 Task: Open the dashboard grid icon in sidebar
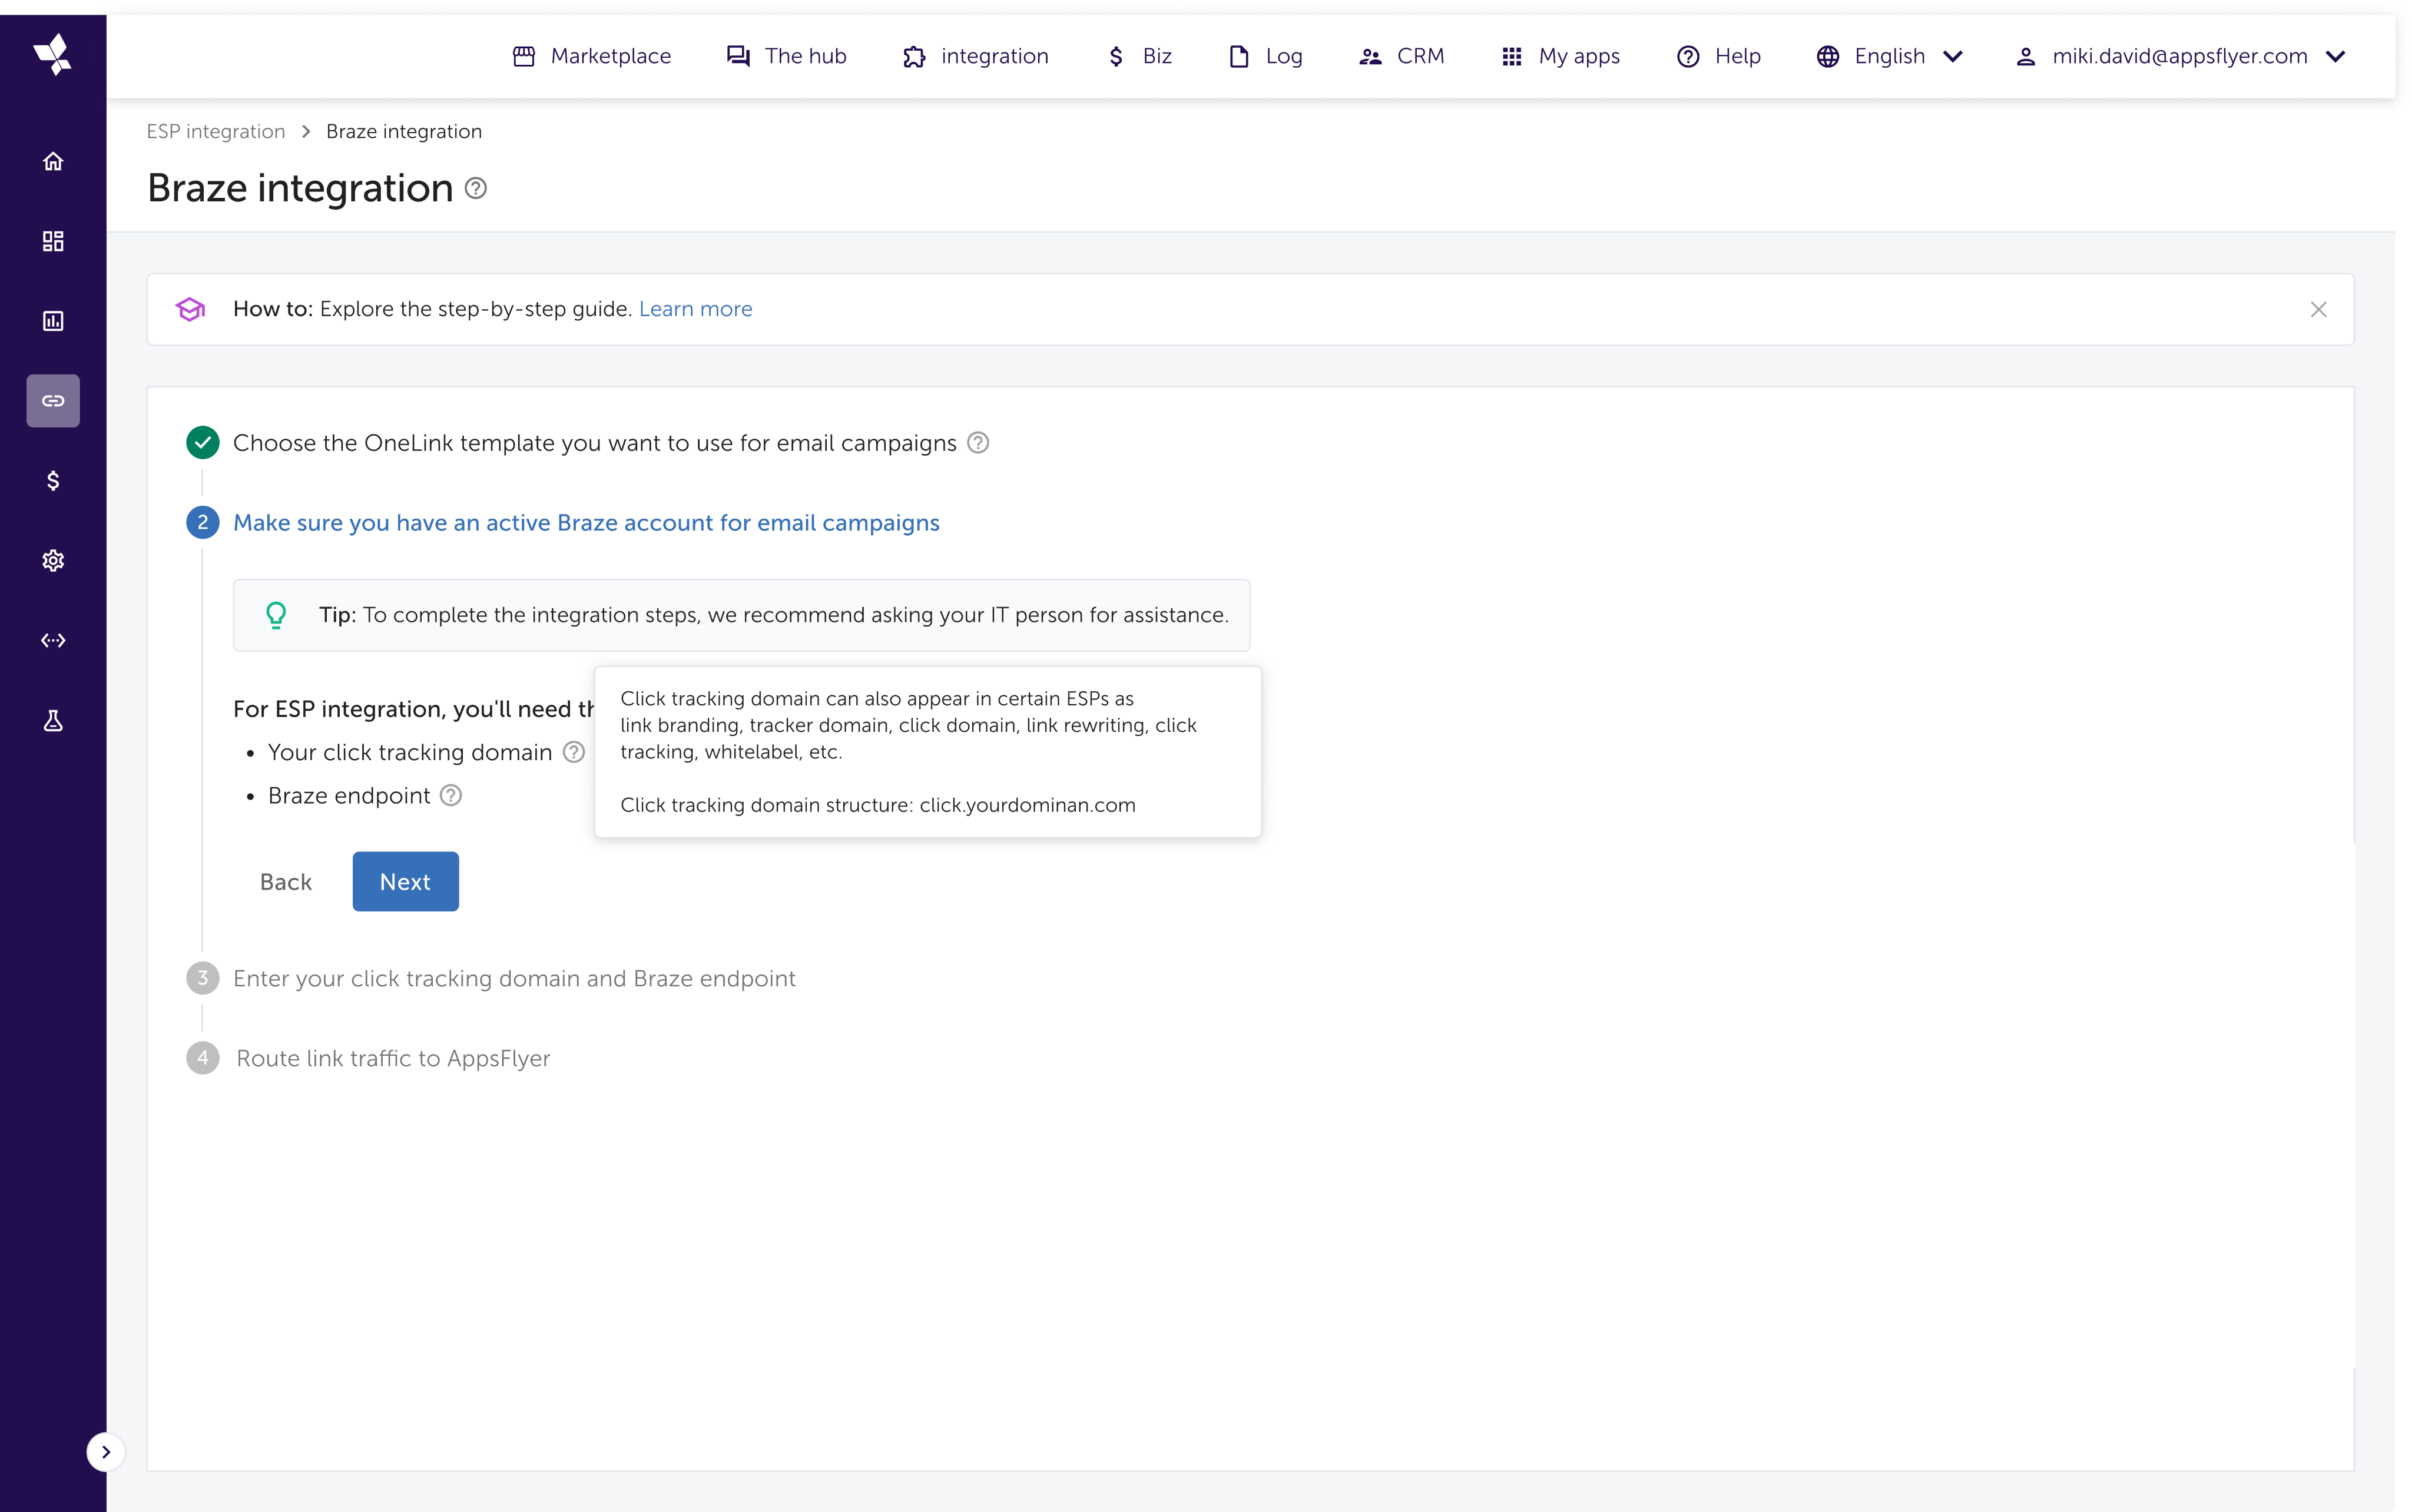[53, 241]
